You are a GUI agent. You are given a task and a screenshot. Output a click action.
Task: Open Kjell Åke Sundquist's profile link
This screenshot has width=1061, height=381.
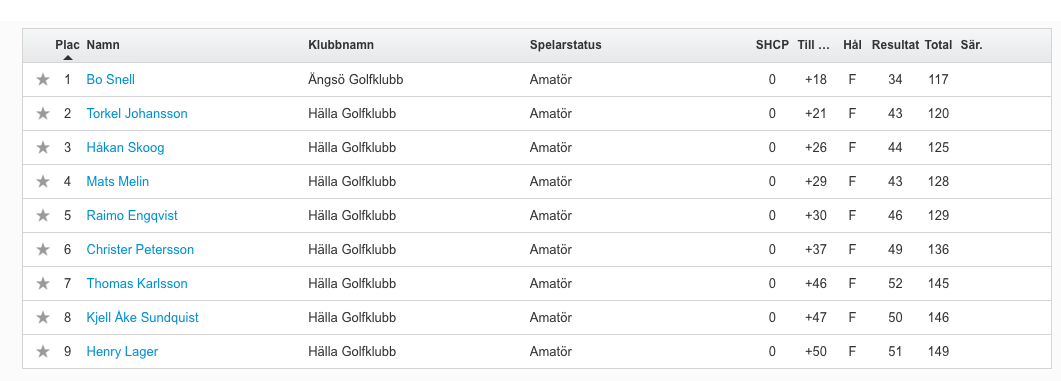143,317
